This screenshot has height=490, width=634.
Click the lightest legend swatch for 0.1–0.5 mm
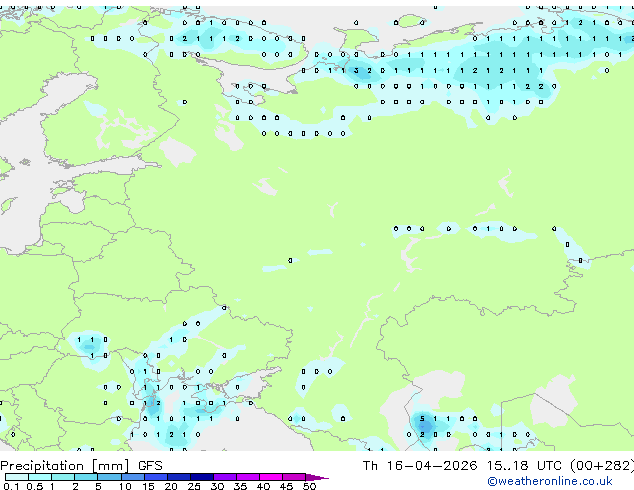tap(17, 477)
